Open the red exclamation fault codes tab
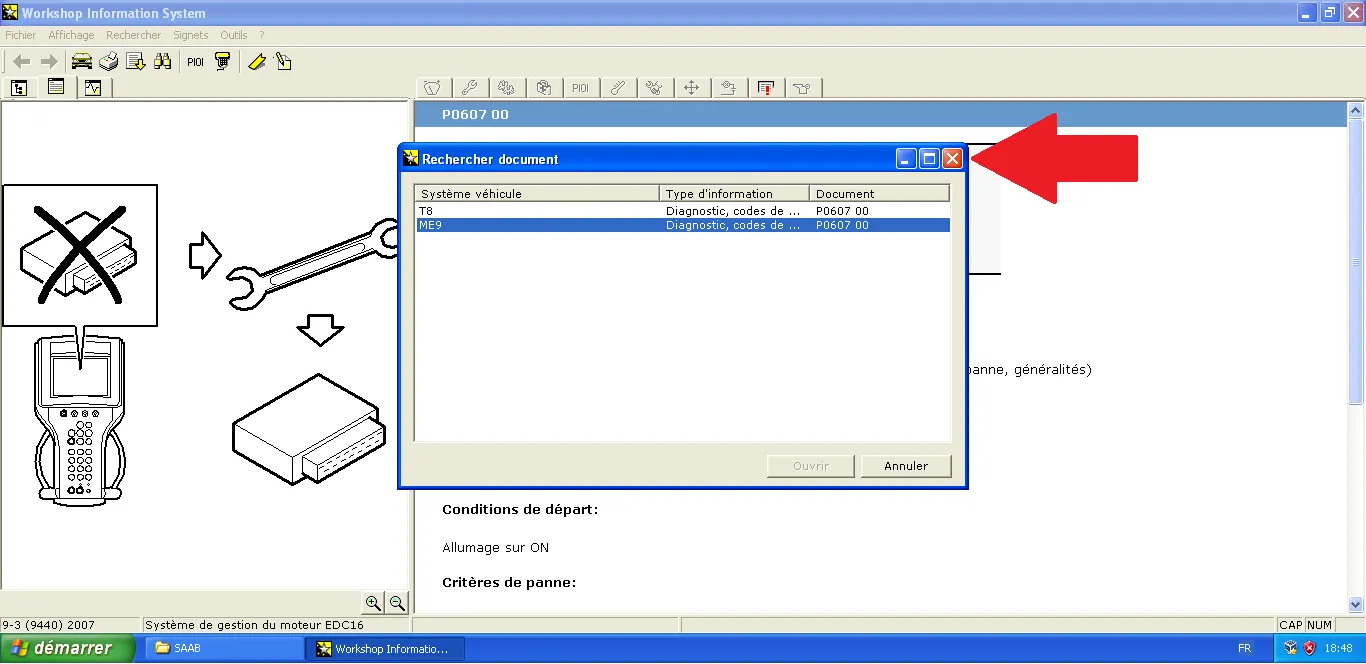Screen dimensions: 1366x664 point(766,88)
